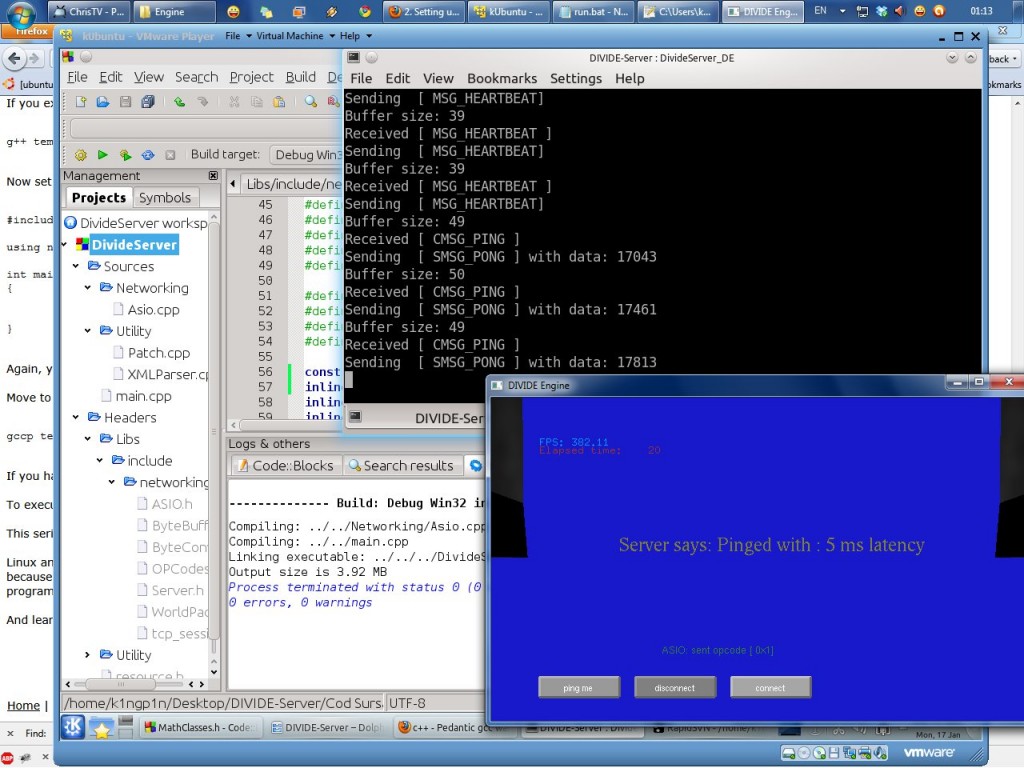Click Save all files icon in Code::Blocks
The height and width of the screenshot is (768, 1024).
[148, 102]
